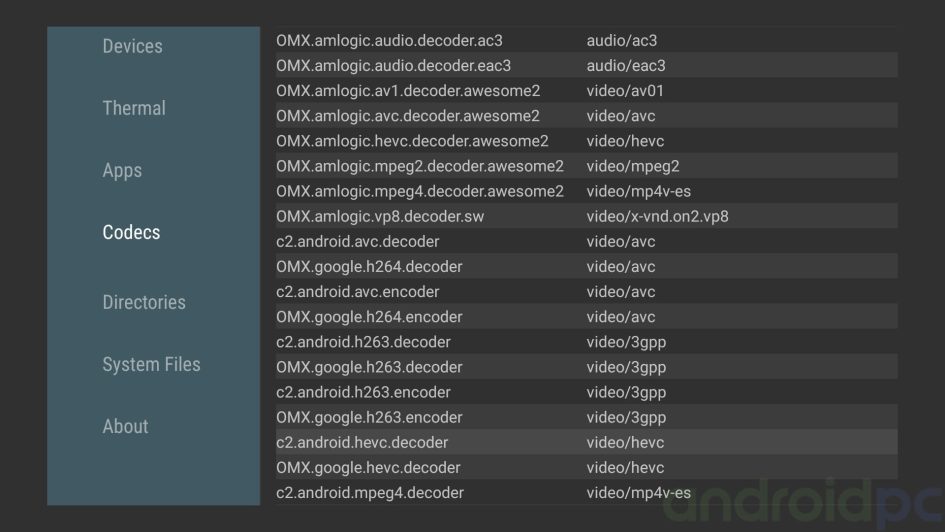Highlight the OMX.google.h263.encoder codec

[369, 417]
